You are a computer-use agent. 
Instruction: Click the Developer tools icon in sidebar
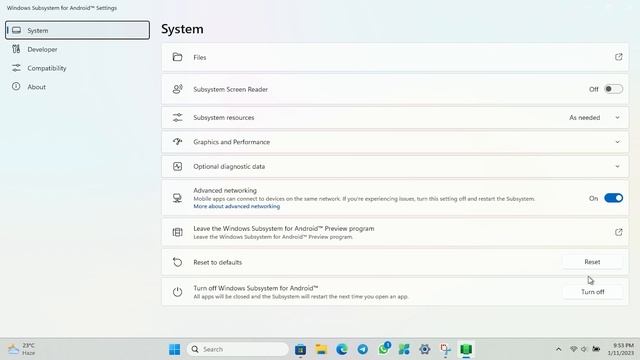click(x=16, y=49)
